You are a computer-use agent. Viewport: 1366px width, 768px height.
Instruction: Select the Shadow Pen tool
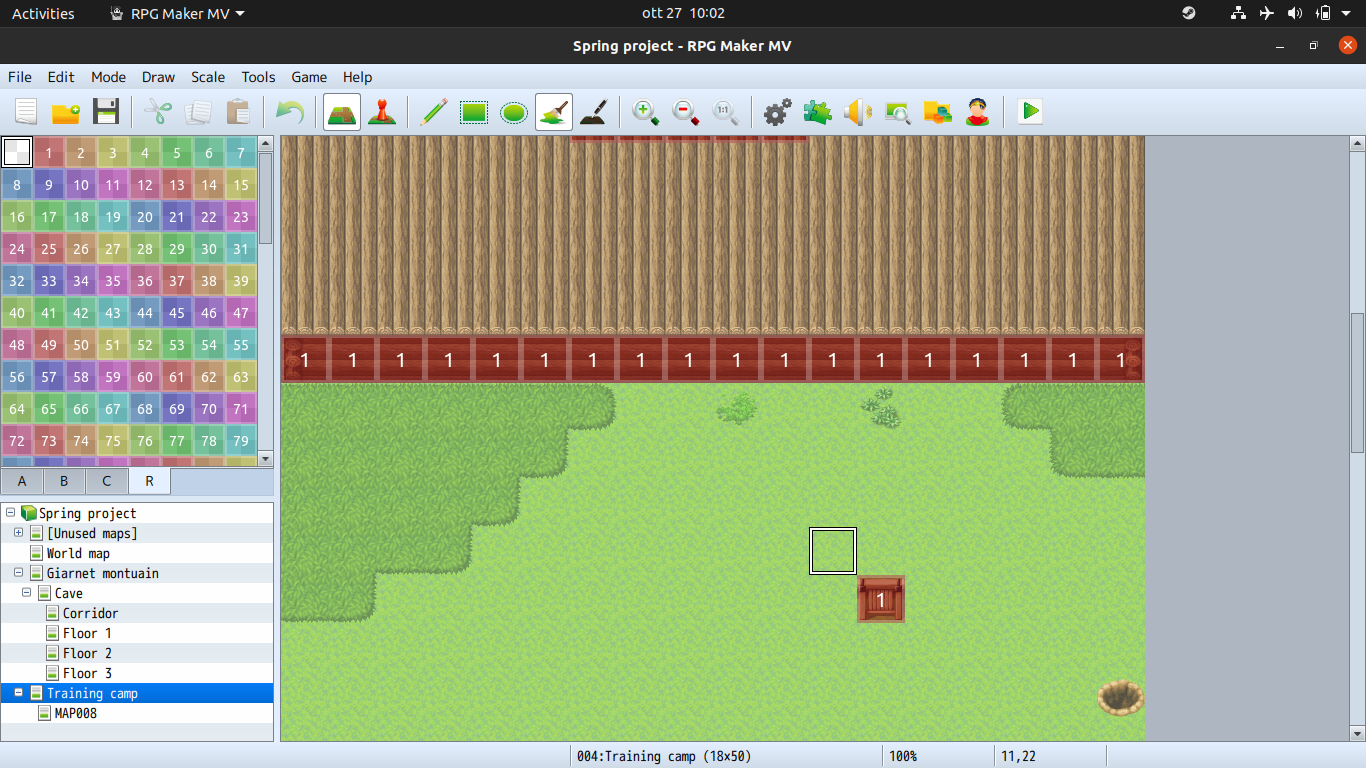pyautogui.click(x=594, y=112)
